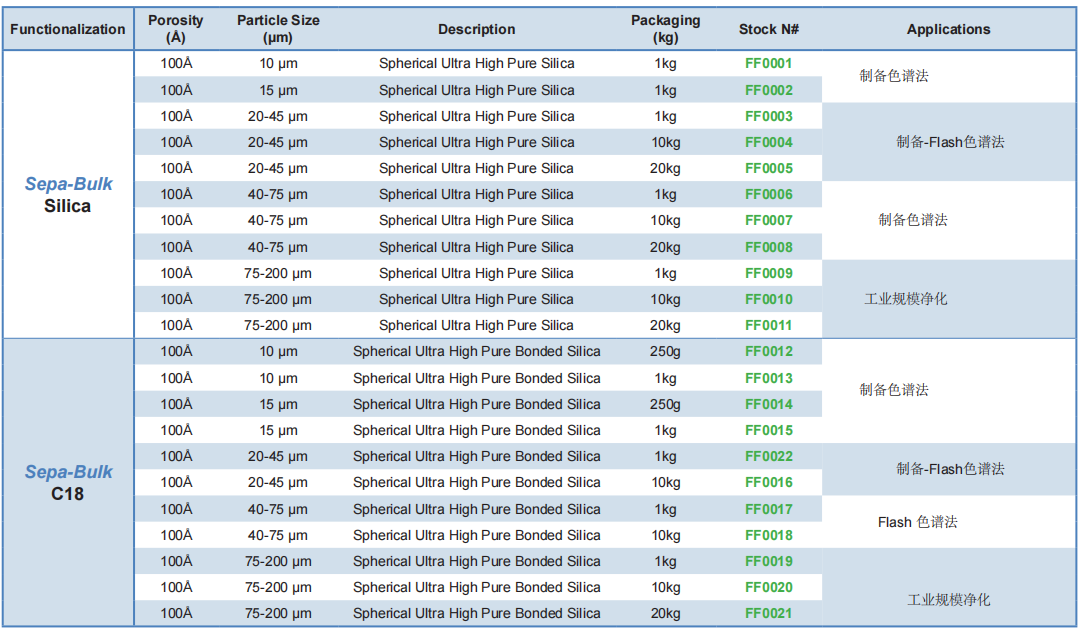The image size is (1083, 632).
Task: Click 10 μm particle size in FF0013 row
Action: pos(278,379)
